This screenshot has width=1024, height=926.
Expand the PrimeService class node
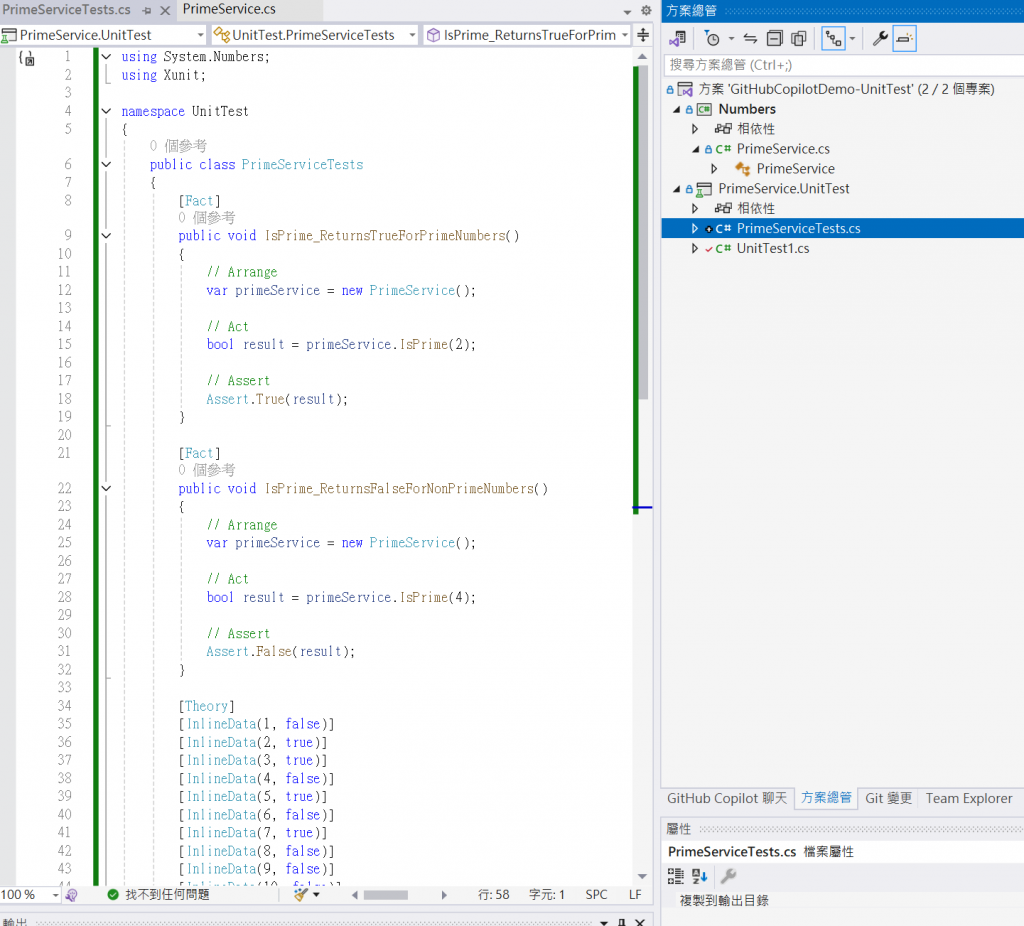coord(714,168)
